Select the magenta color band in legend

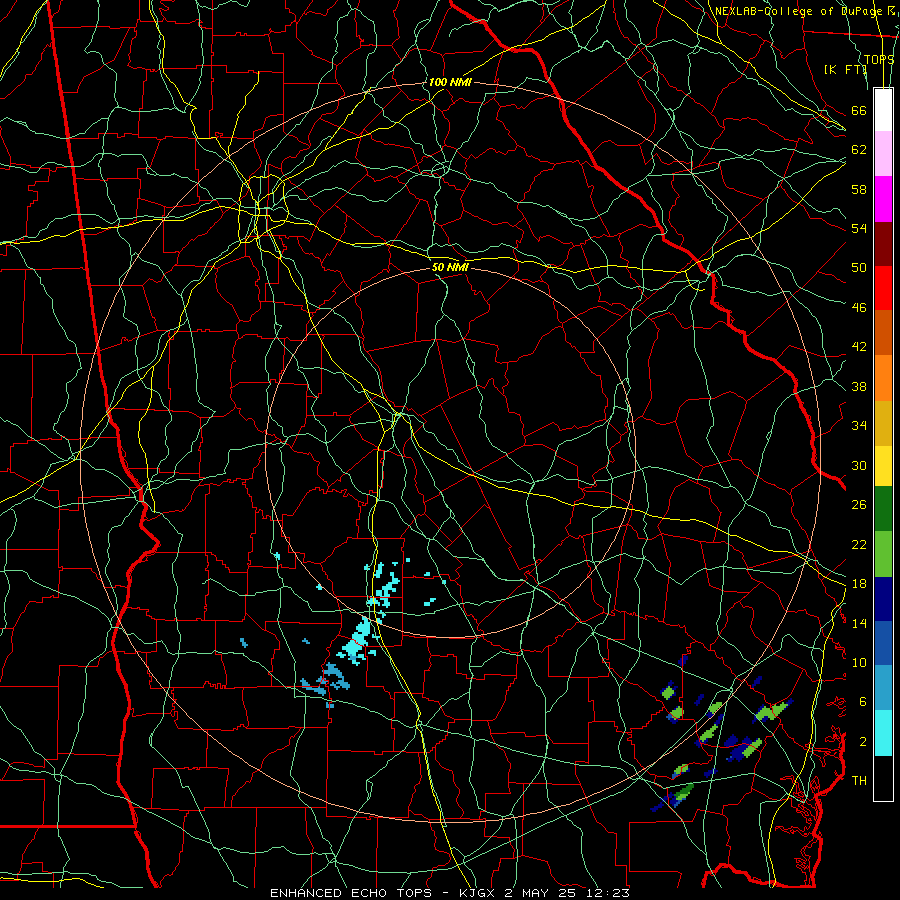[883, 199]
